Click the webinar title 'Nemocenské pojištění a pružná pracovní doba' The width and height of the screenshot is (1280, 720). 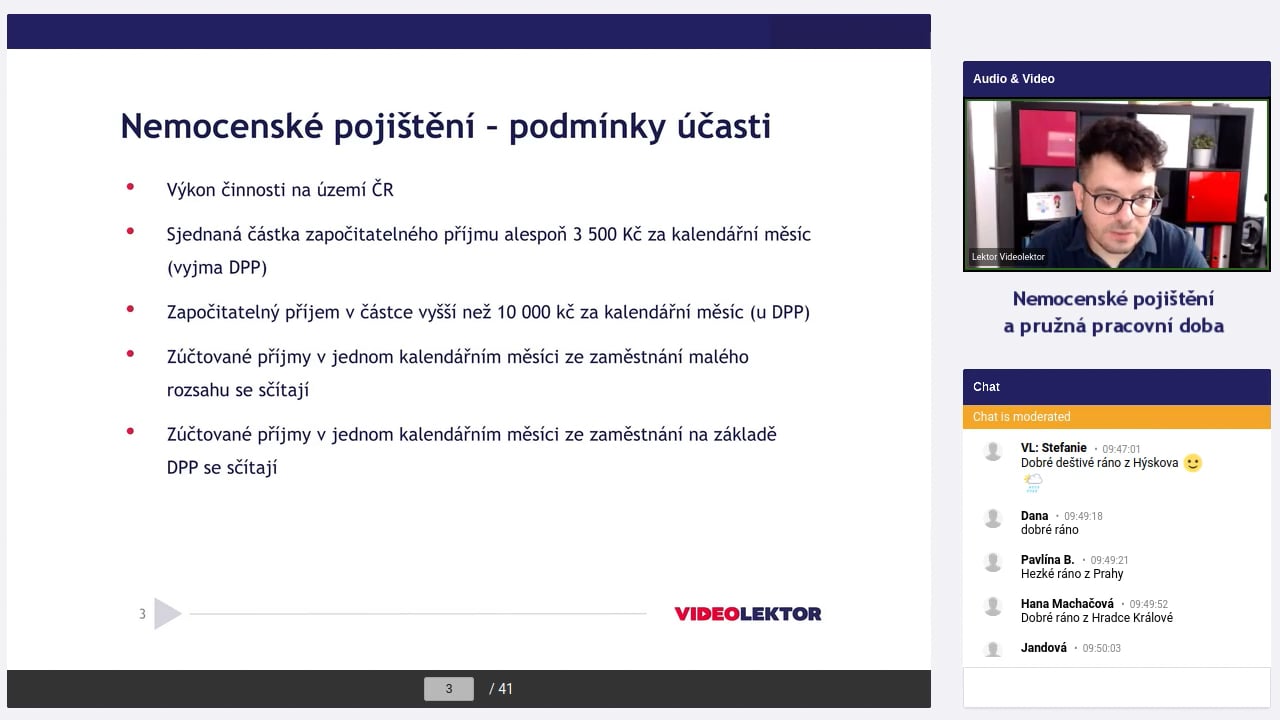pos(1114,312)
